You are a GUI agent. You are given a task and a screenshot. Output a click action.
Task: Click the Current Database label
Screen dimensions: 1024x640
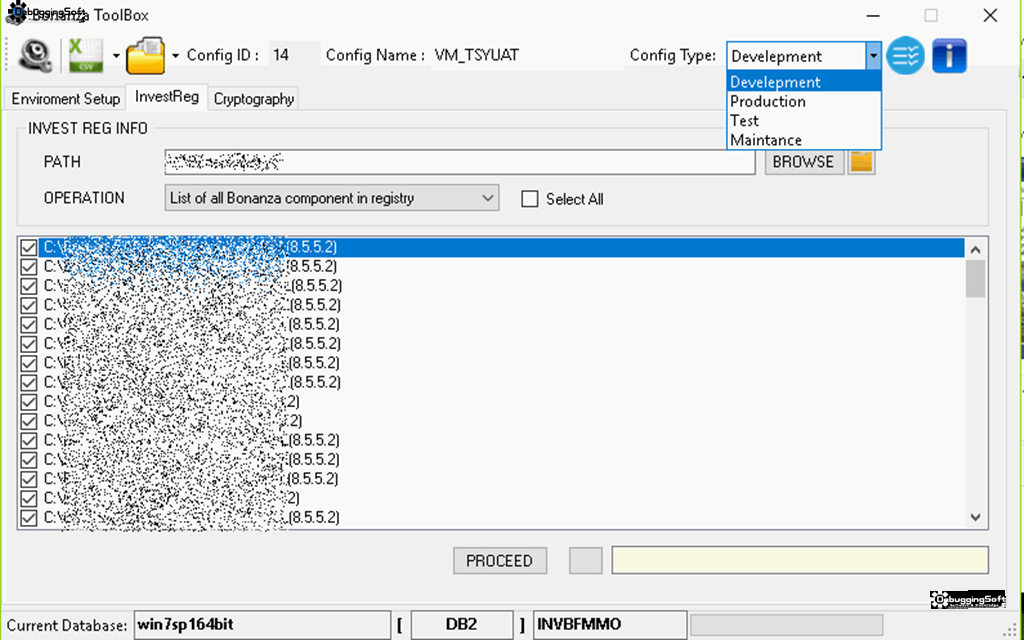pos(67,625)
